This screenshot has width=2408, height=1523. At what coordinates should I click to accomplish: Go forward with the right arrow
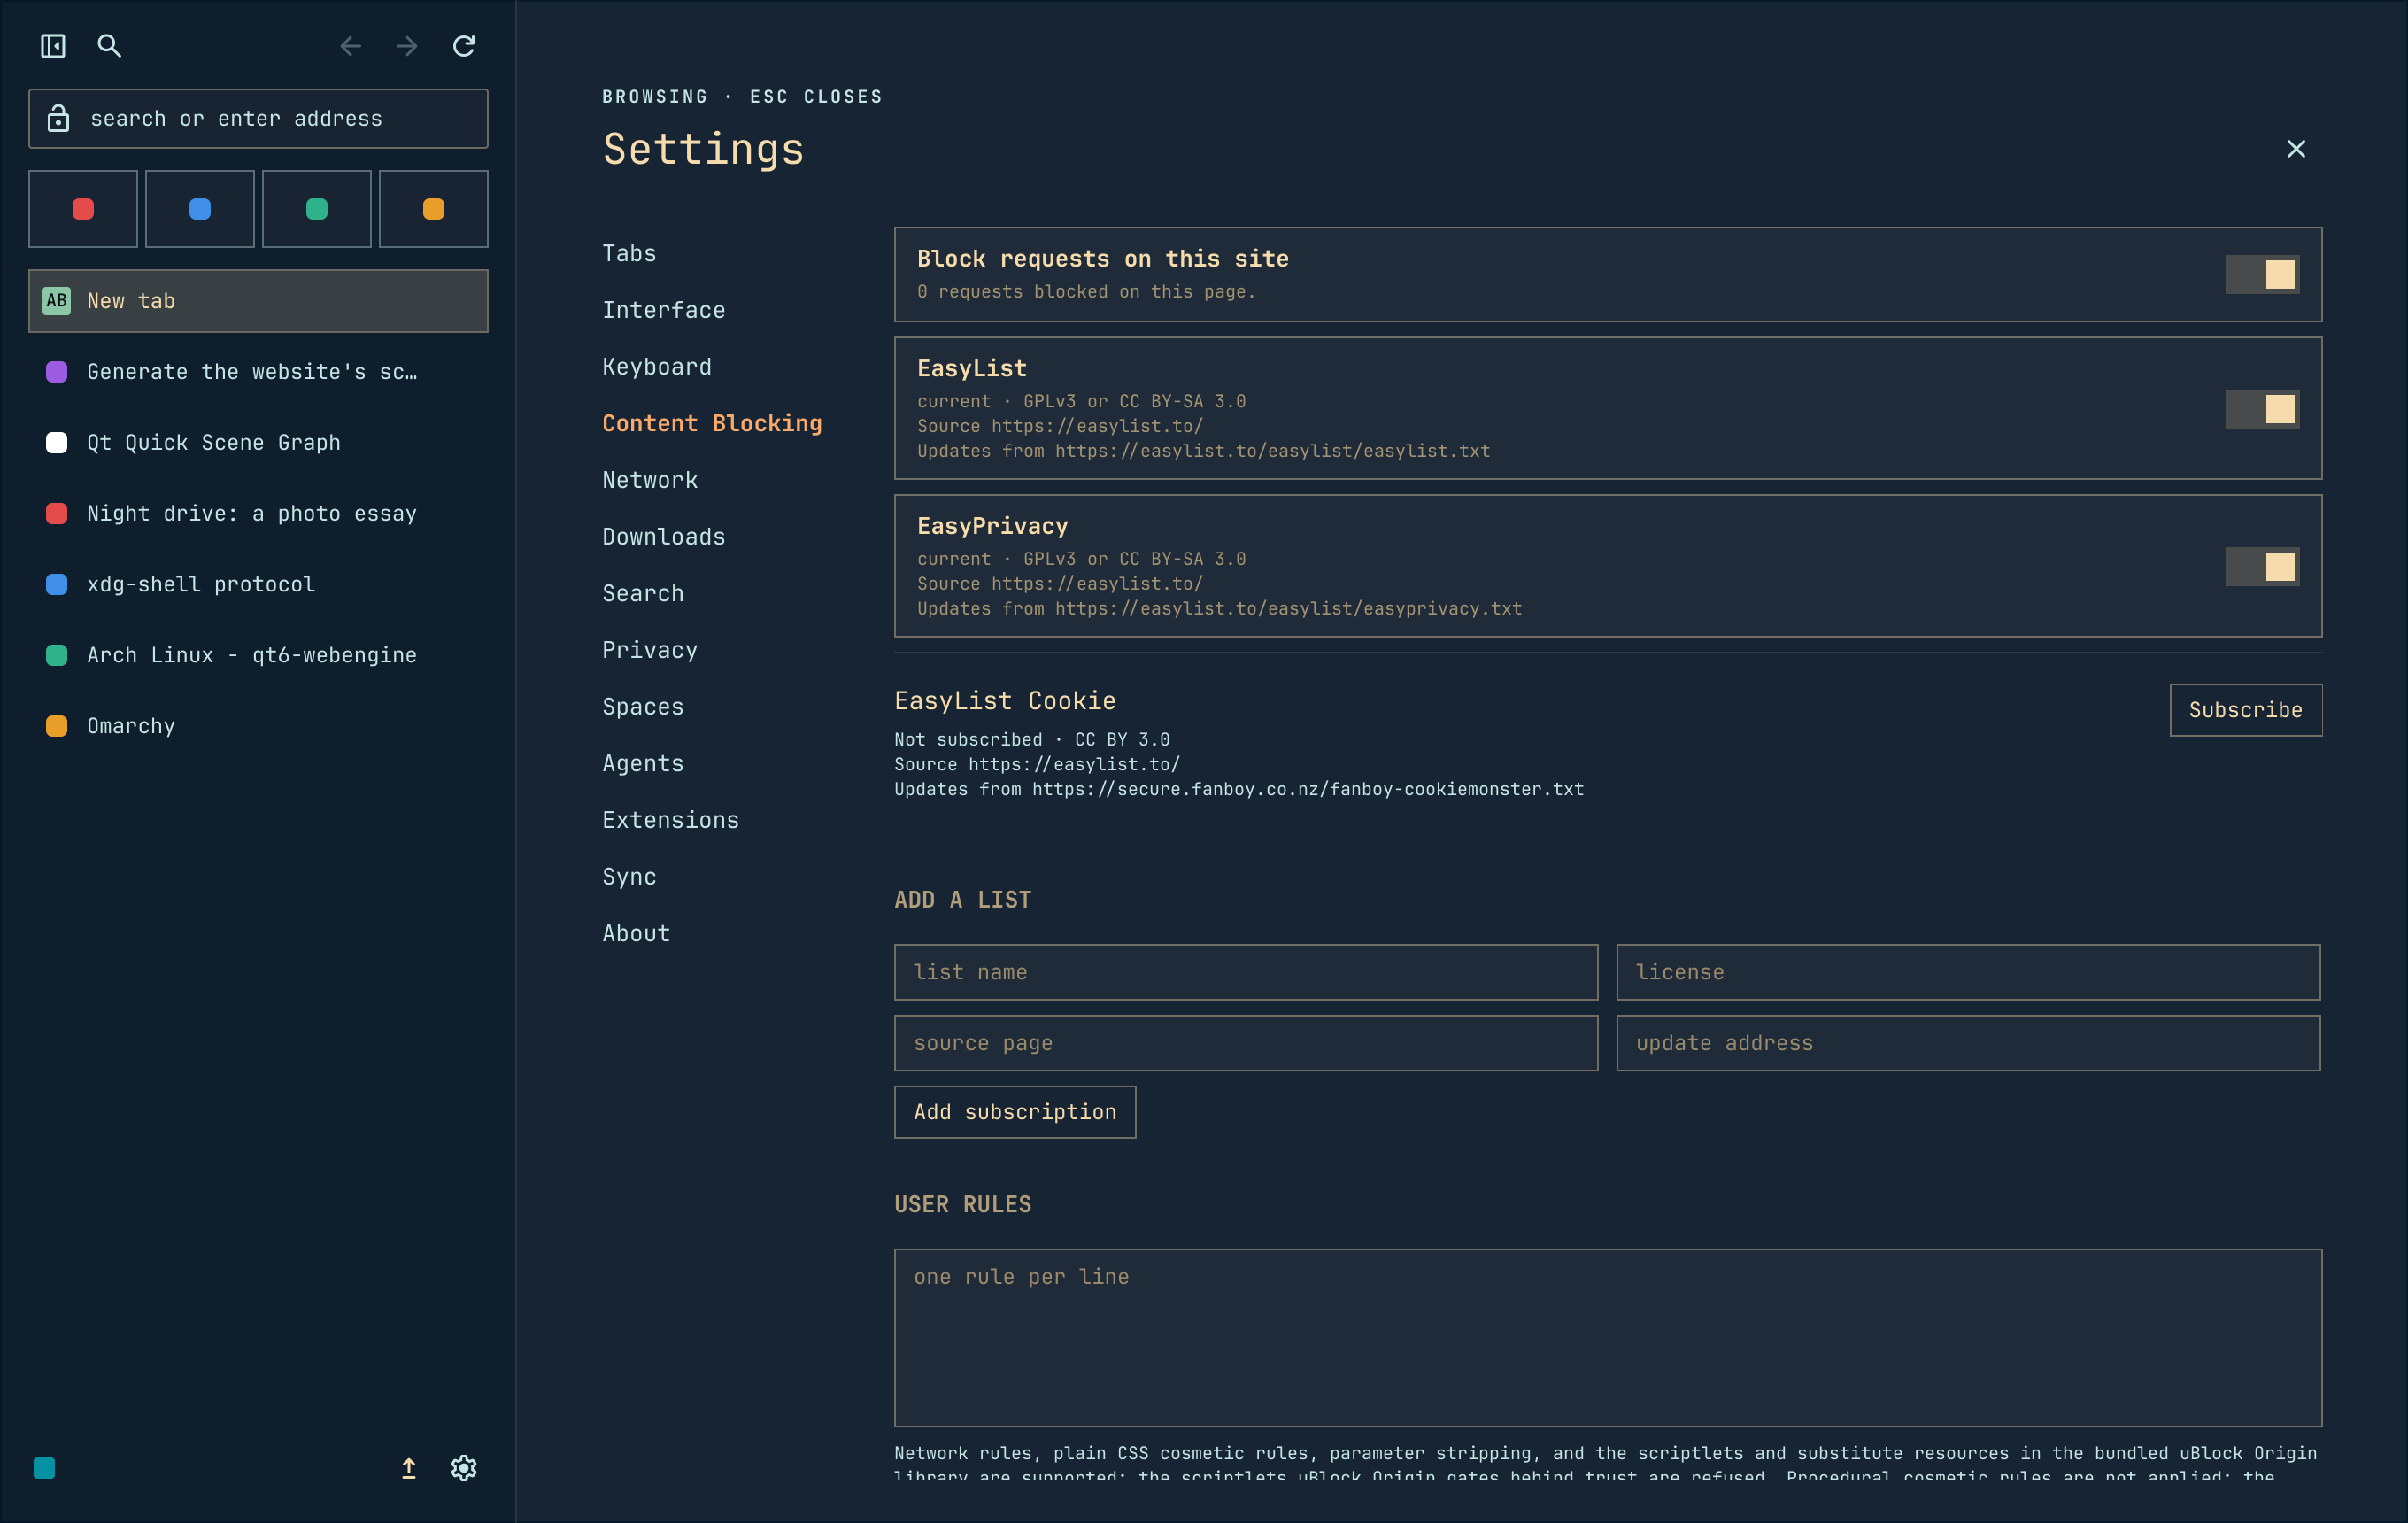[x=407, y=46]
